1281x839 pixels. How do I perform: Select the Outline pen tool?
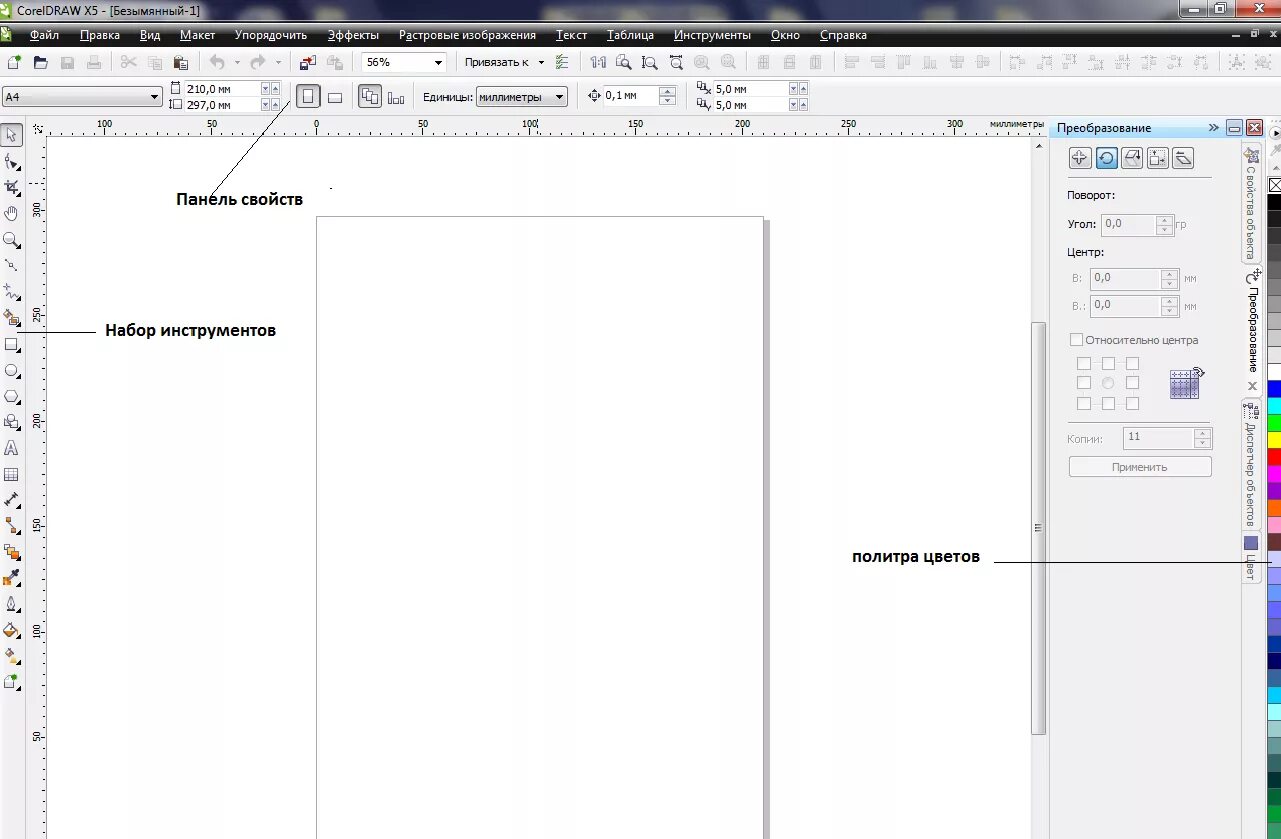(12, 604)
